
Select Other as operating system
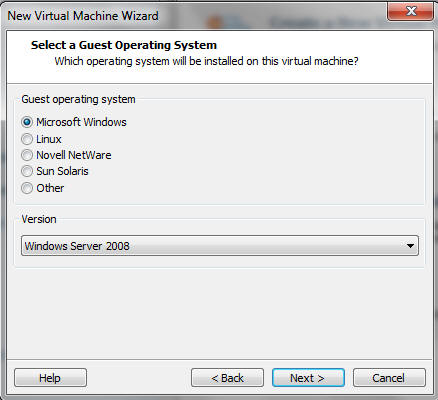click(x=27, y=188)
